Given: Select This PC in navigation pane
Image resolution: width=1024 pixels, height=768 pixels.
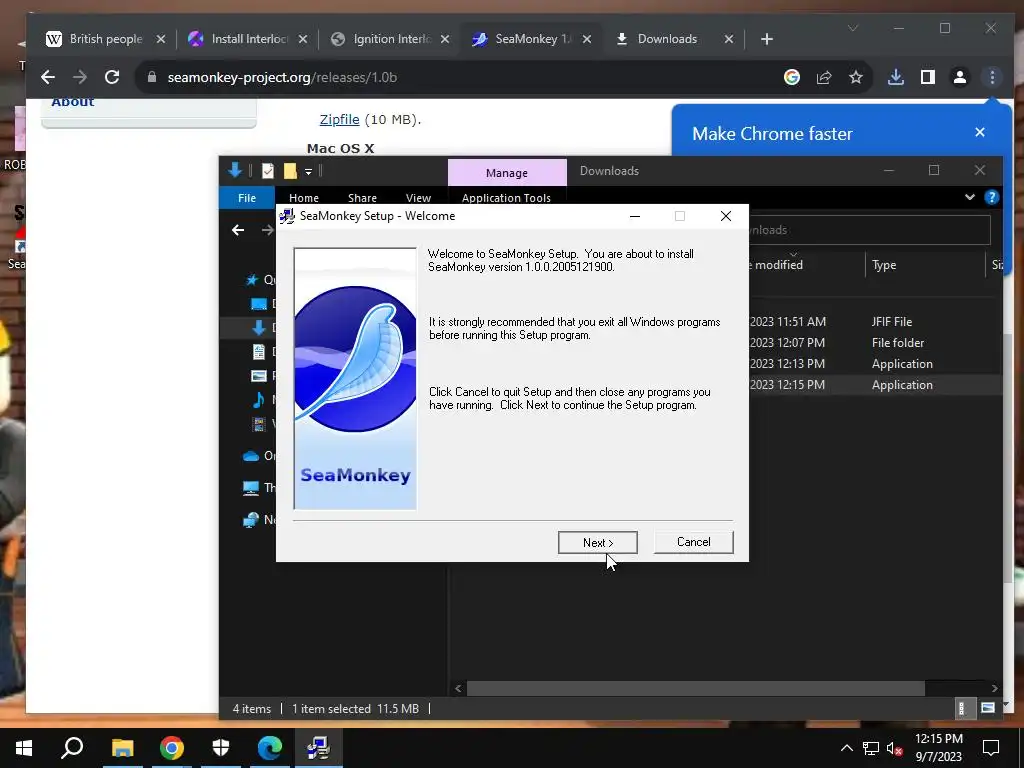Looking at the screenshot, I should (x=251, y=488).
